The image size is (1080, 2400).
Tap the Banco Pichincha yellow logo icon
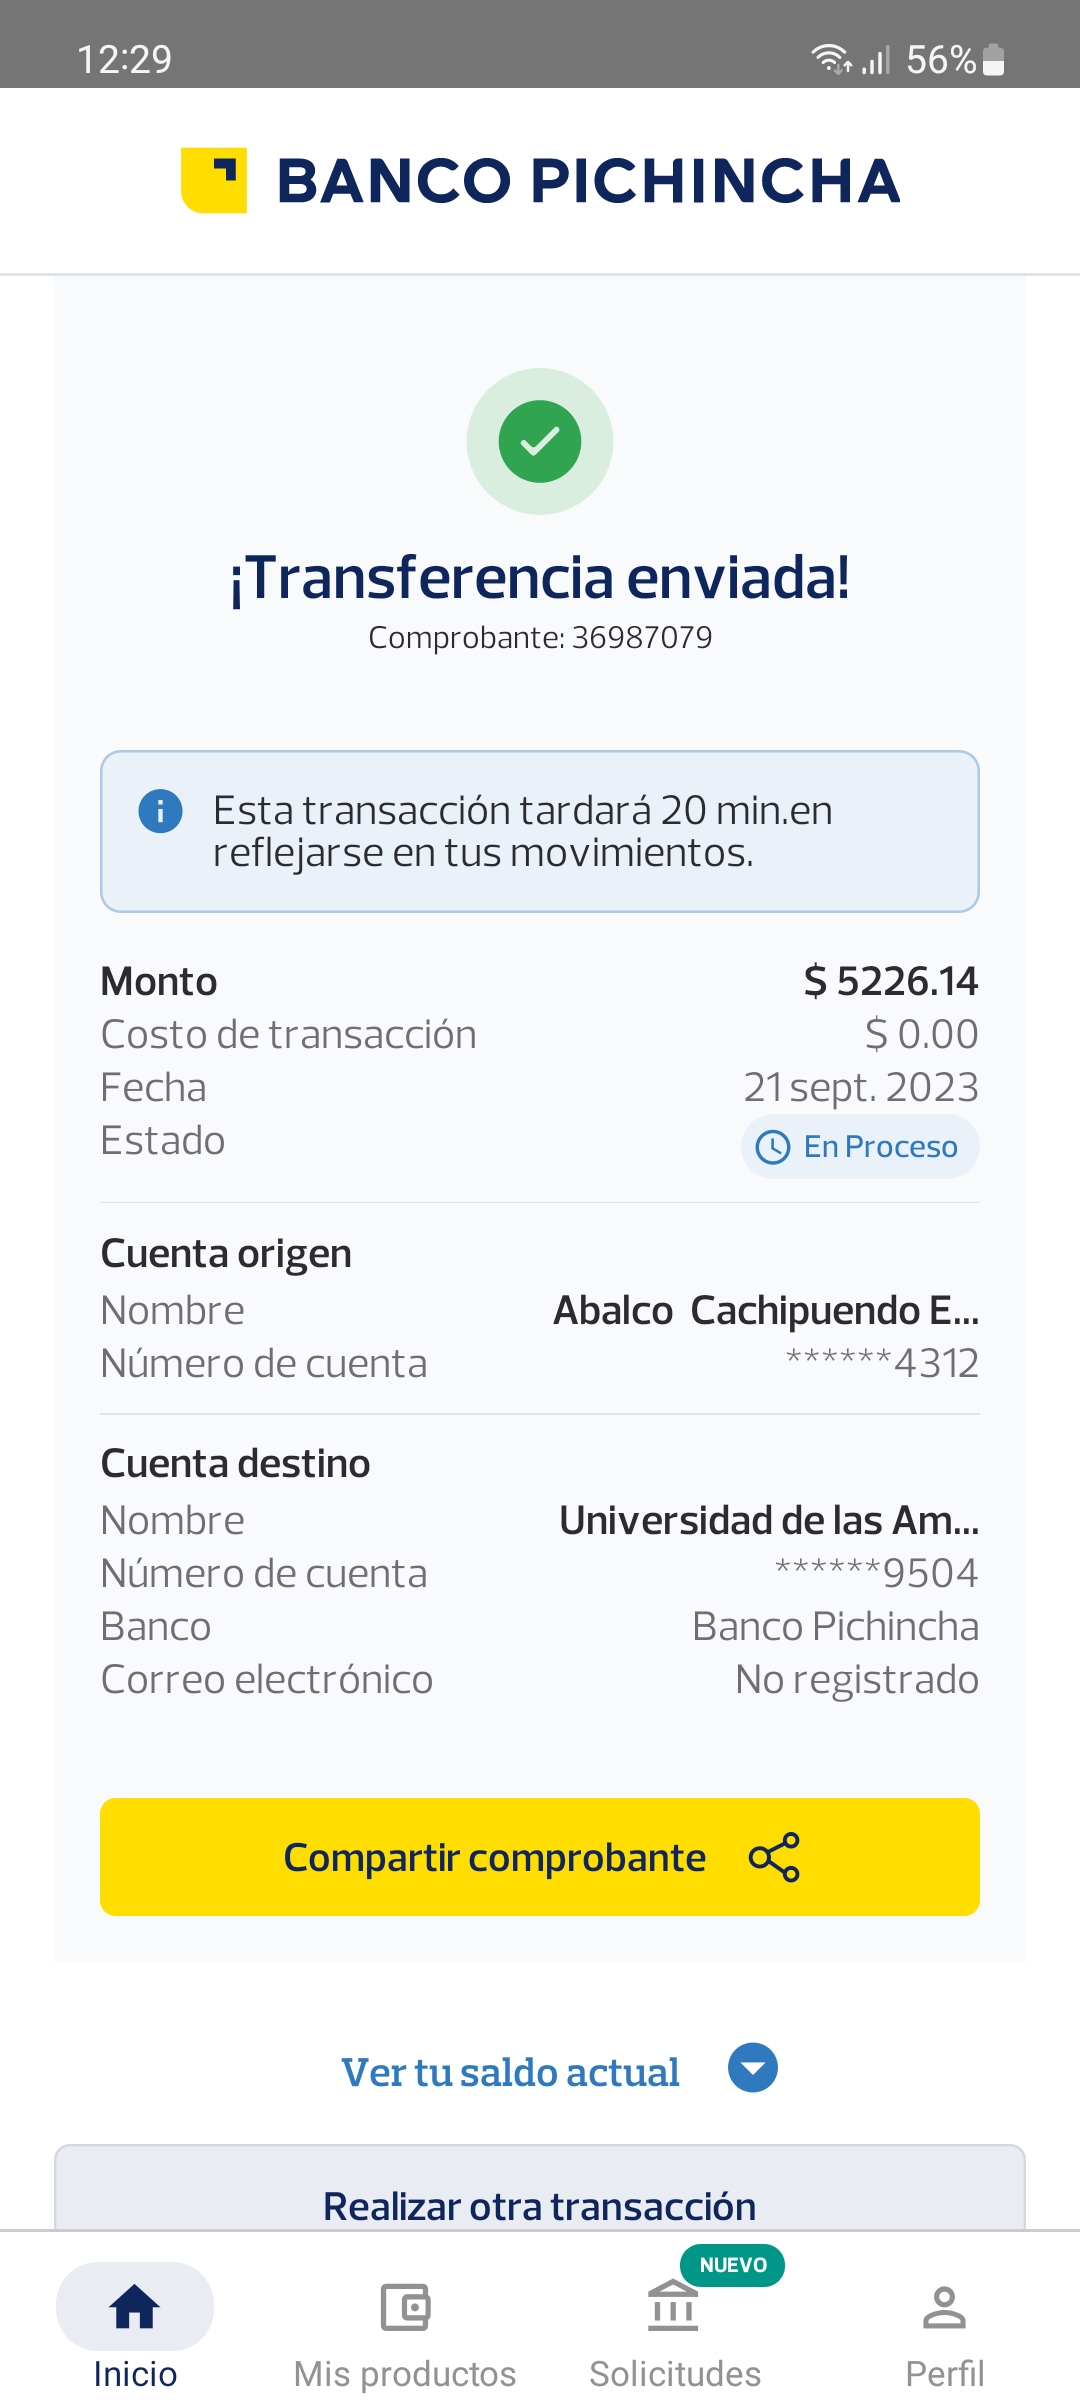214,180
